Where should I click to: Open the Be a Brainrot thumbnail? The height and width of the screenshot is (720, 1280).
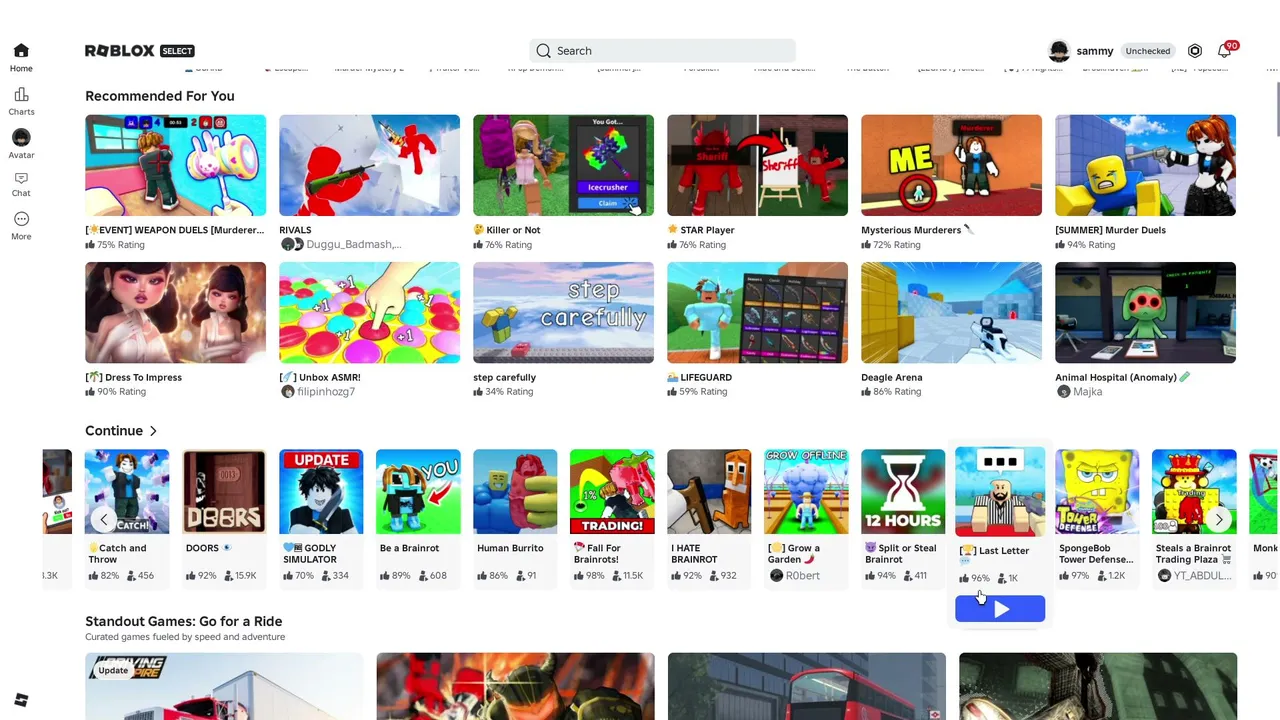coord(418,492)
